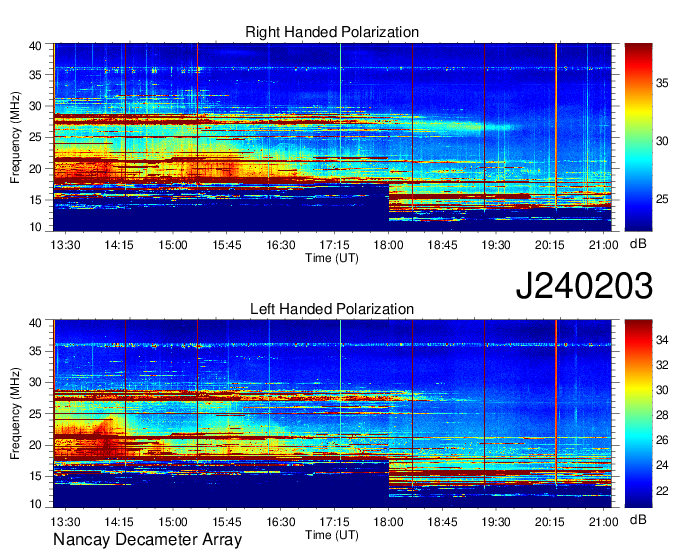Click the 16:30 tick on bottom plot
680x552 pixels.
281,522
